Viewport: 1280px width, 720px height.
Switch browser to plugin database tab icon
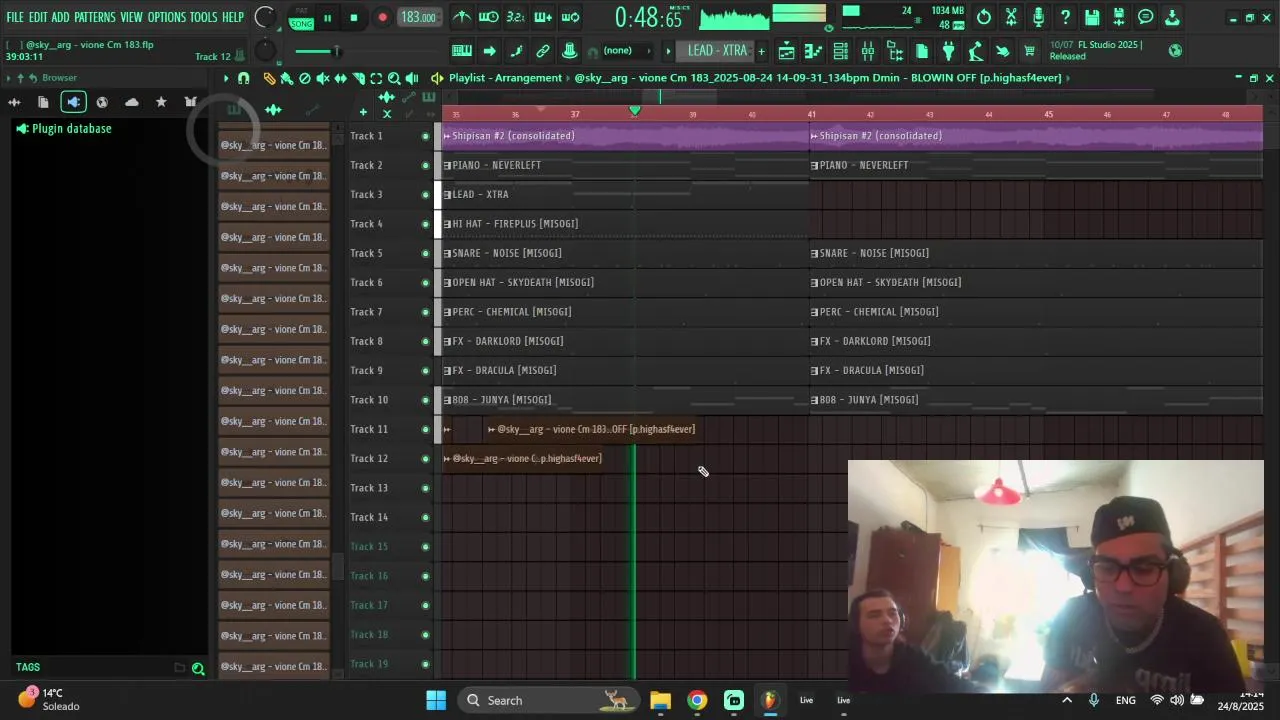73,102
